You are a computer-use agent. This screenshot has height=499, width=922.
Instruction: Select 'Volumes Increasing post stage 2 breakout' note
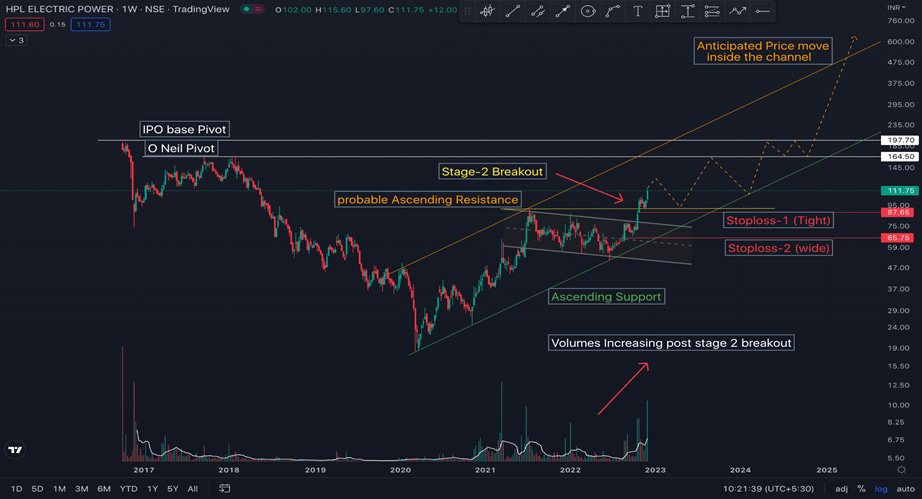click(x=671, y=343)
